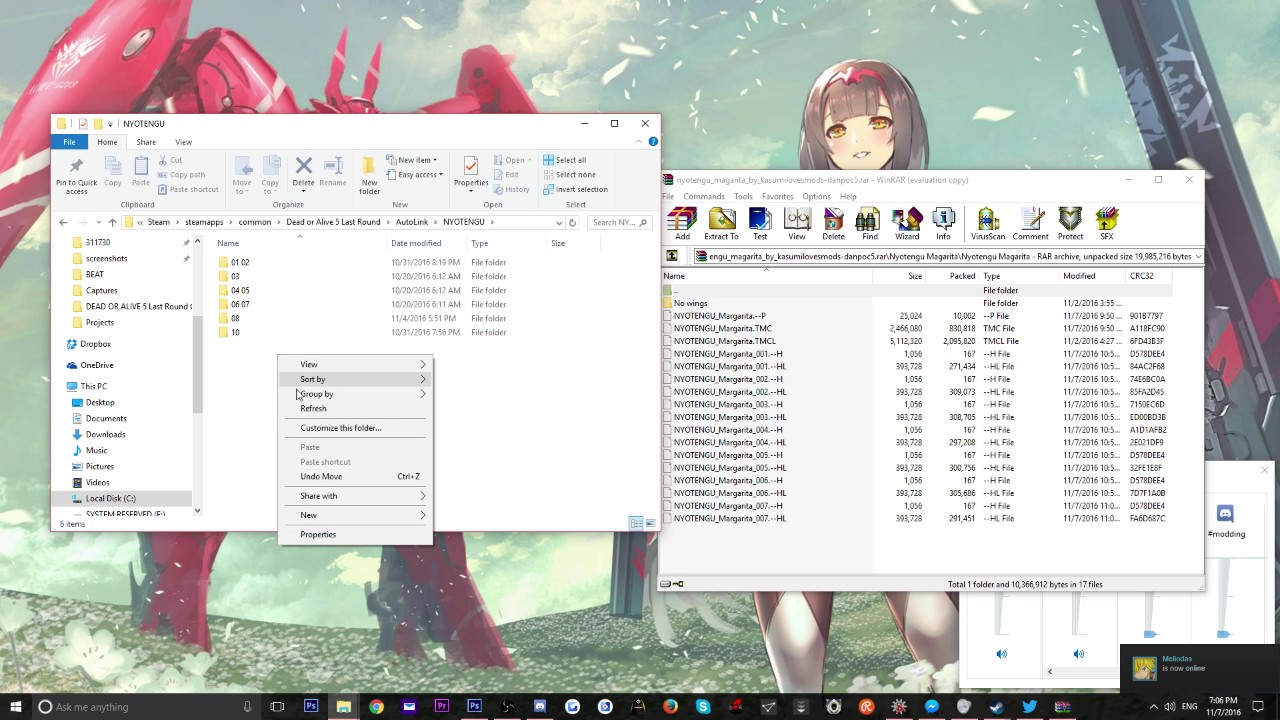
Task: Expand recent locations arrow in Explorer
Action: [97, 222]
